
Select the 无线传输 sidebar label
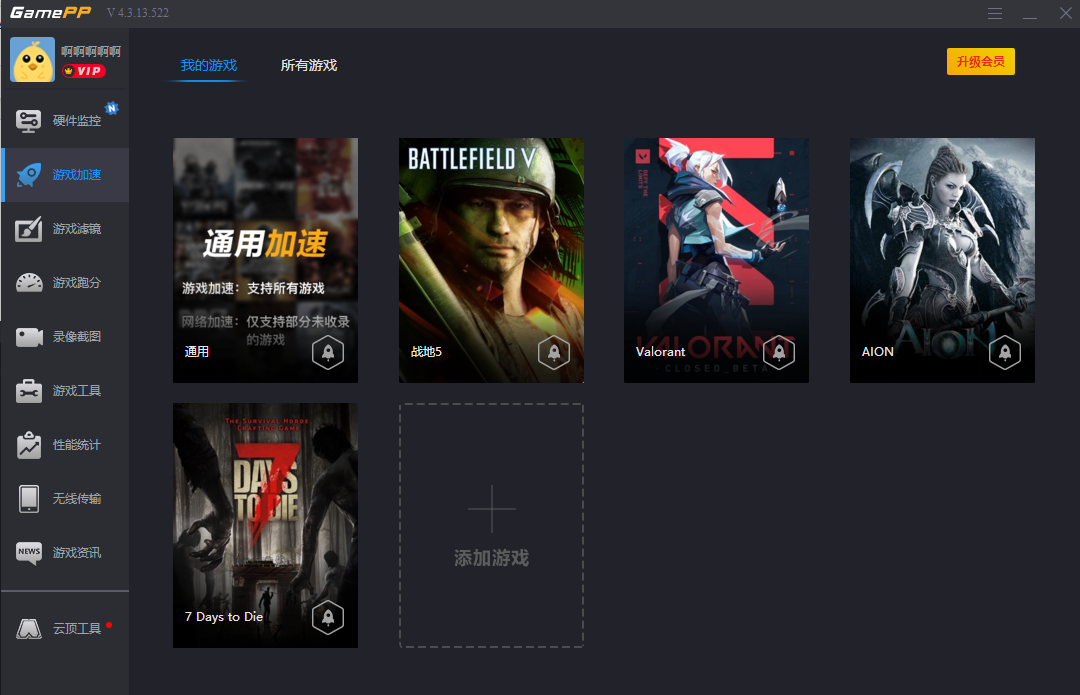(x=77, y=499)
